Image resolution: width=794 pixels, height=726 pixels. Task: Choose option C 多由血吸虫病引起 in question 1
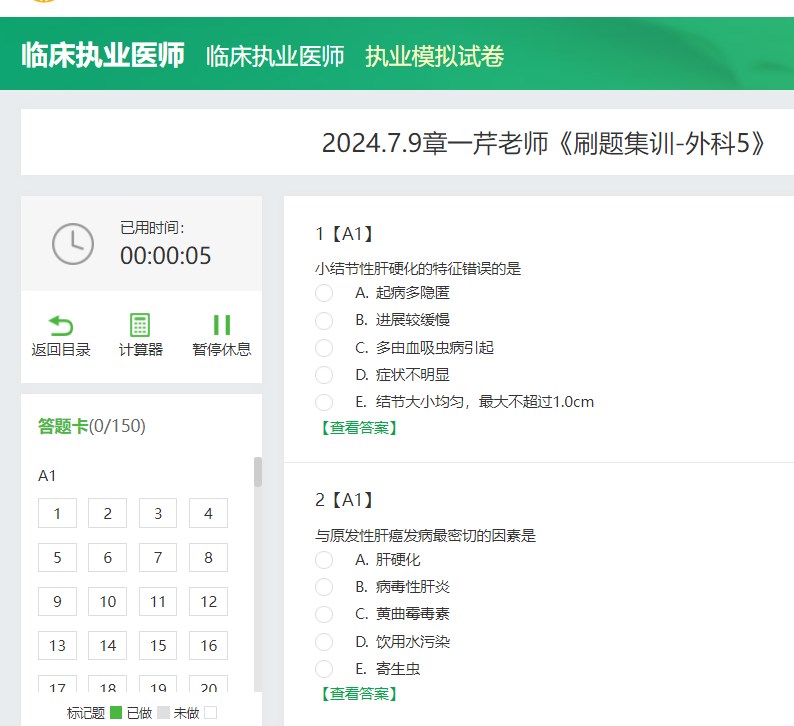(324, 348)
